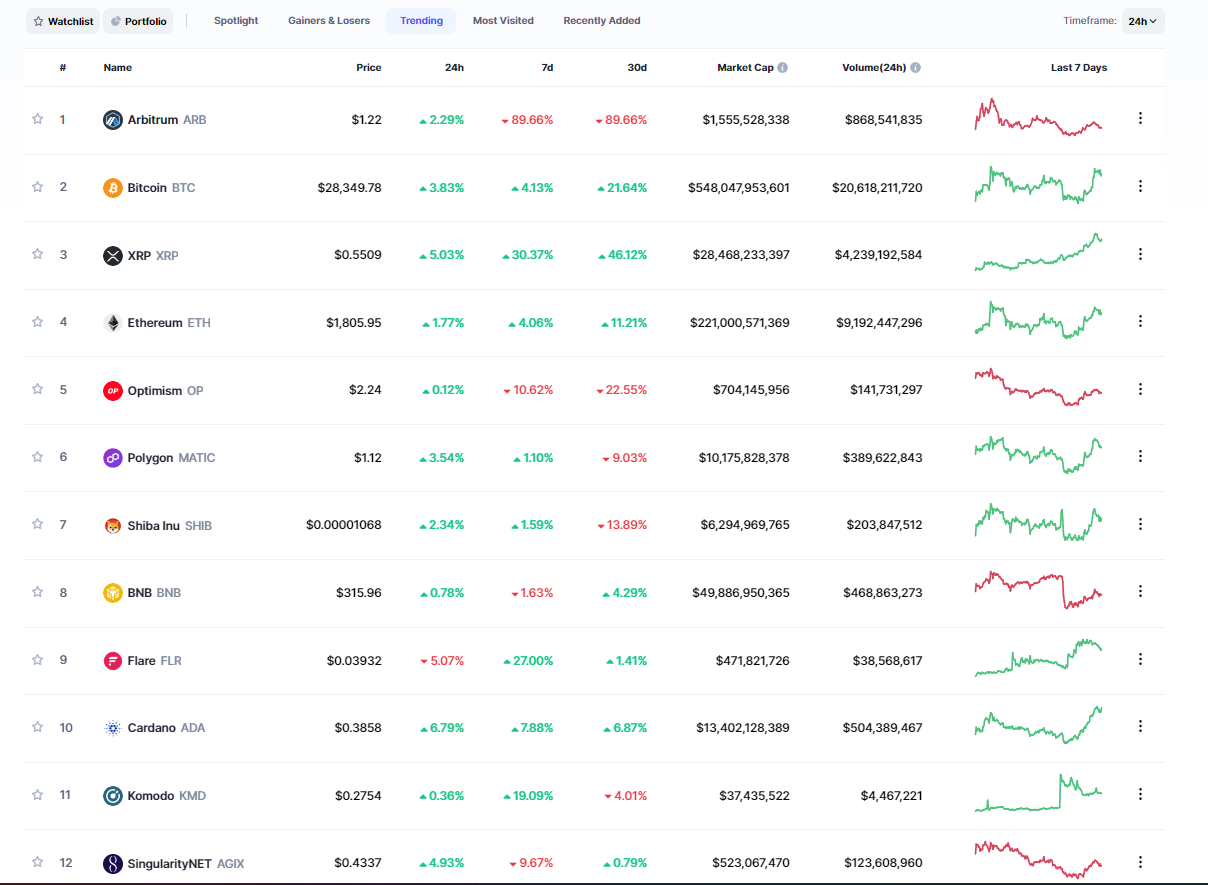Star Optimism to add to watchlist
1208x885 pixels.
tap(38, 389)
